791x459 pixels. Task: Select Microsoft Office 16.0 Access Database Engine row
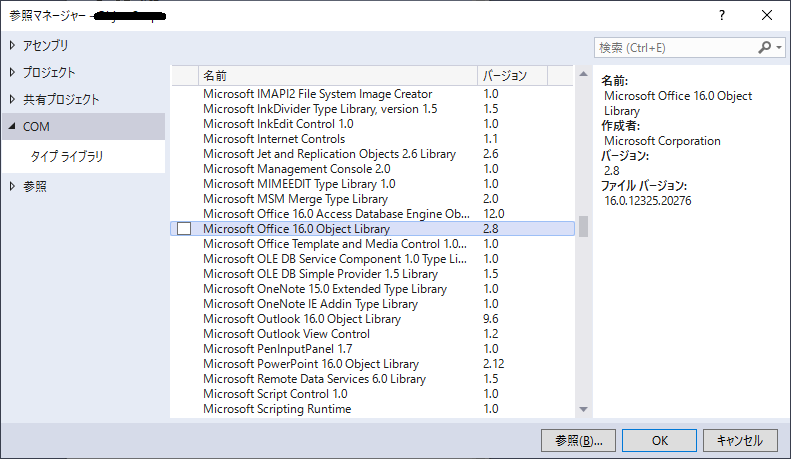pos(372,214)
